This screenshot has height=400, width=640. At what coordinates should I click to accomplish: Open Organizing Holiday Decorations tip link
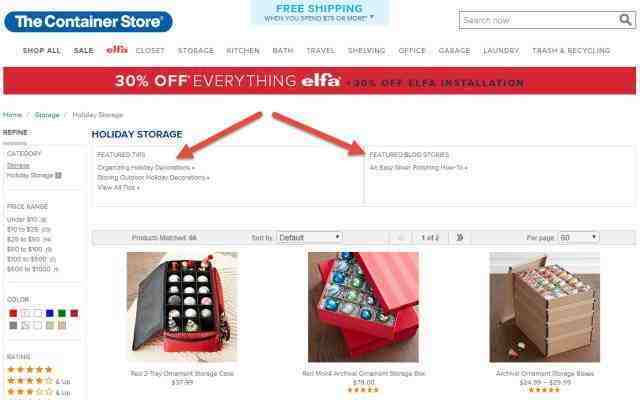coord(146,168)
